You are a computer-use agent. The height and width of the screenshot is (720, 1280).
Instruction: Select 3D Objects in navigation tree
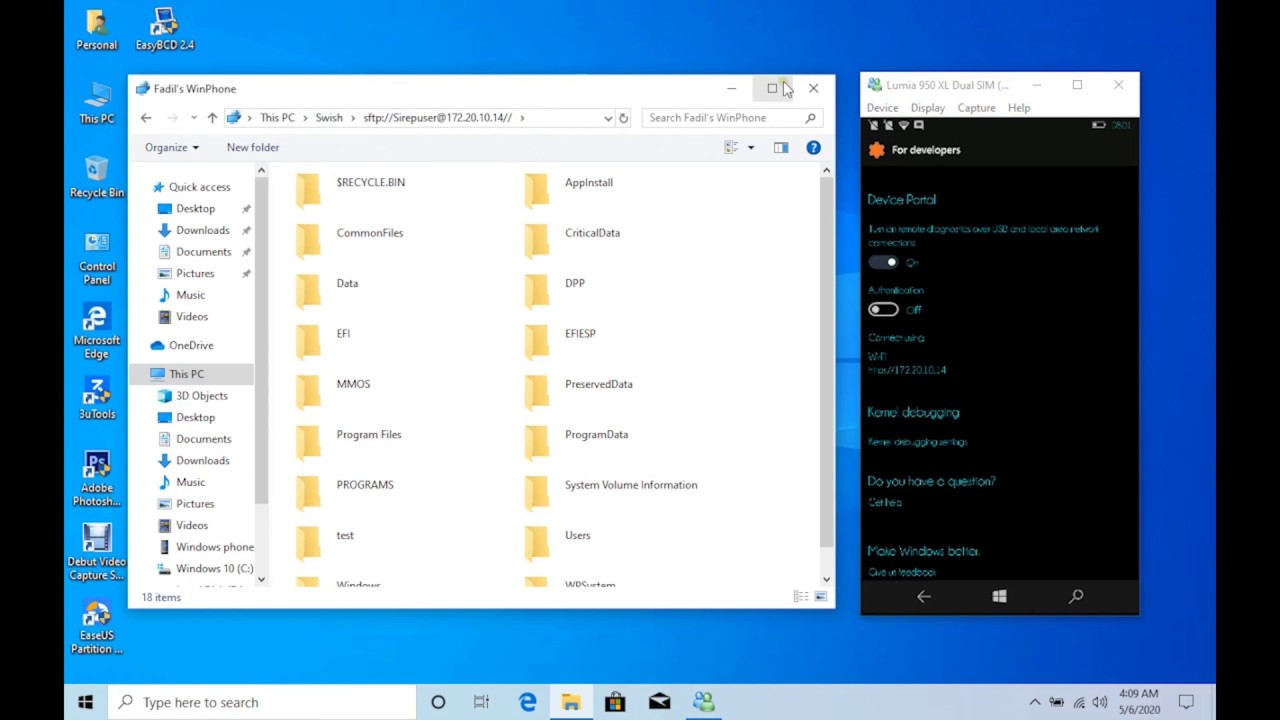pos(192,396)
